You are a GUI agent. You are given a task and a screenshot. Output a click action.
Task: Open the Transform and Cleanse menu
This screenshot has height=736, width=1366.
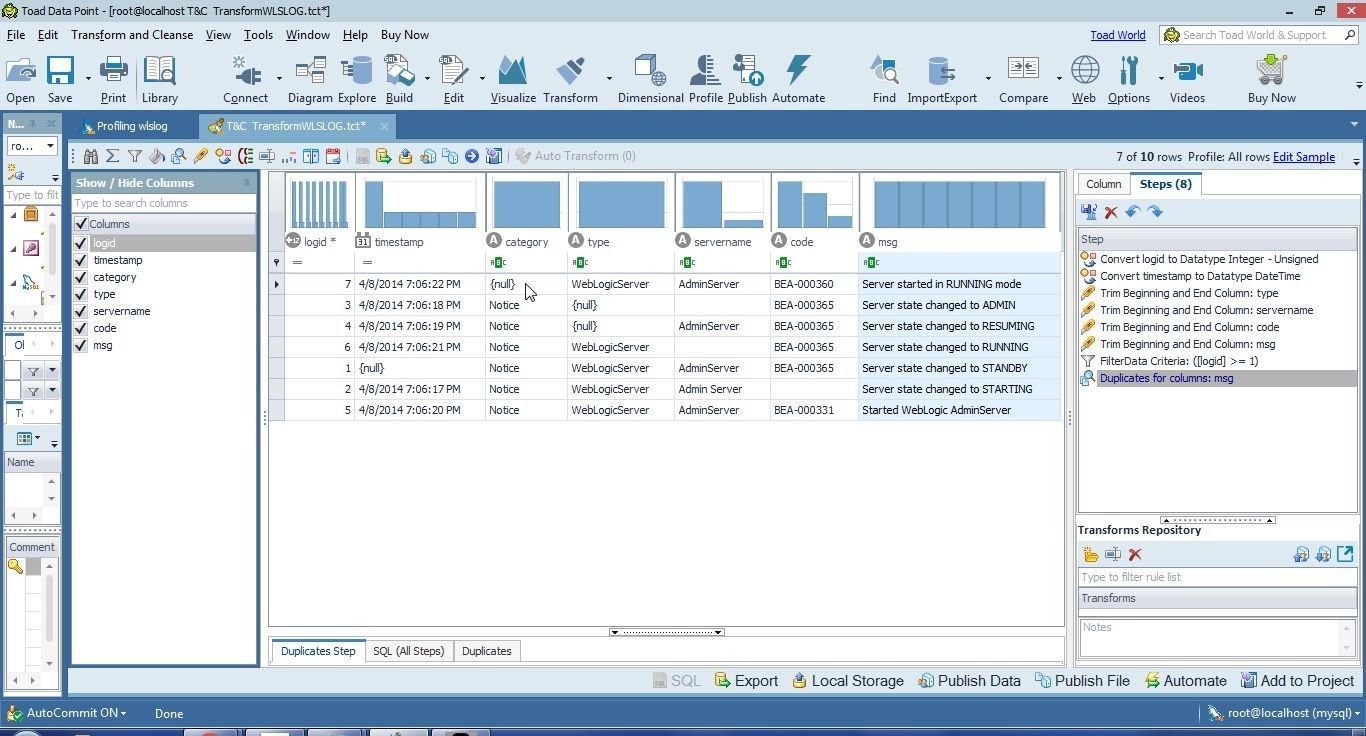click(x=132, y=35)
